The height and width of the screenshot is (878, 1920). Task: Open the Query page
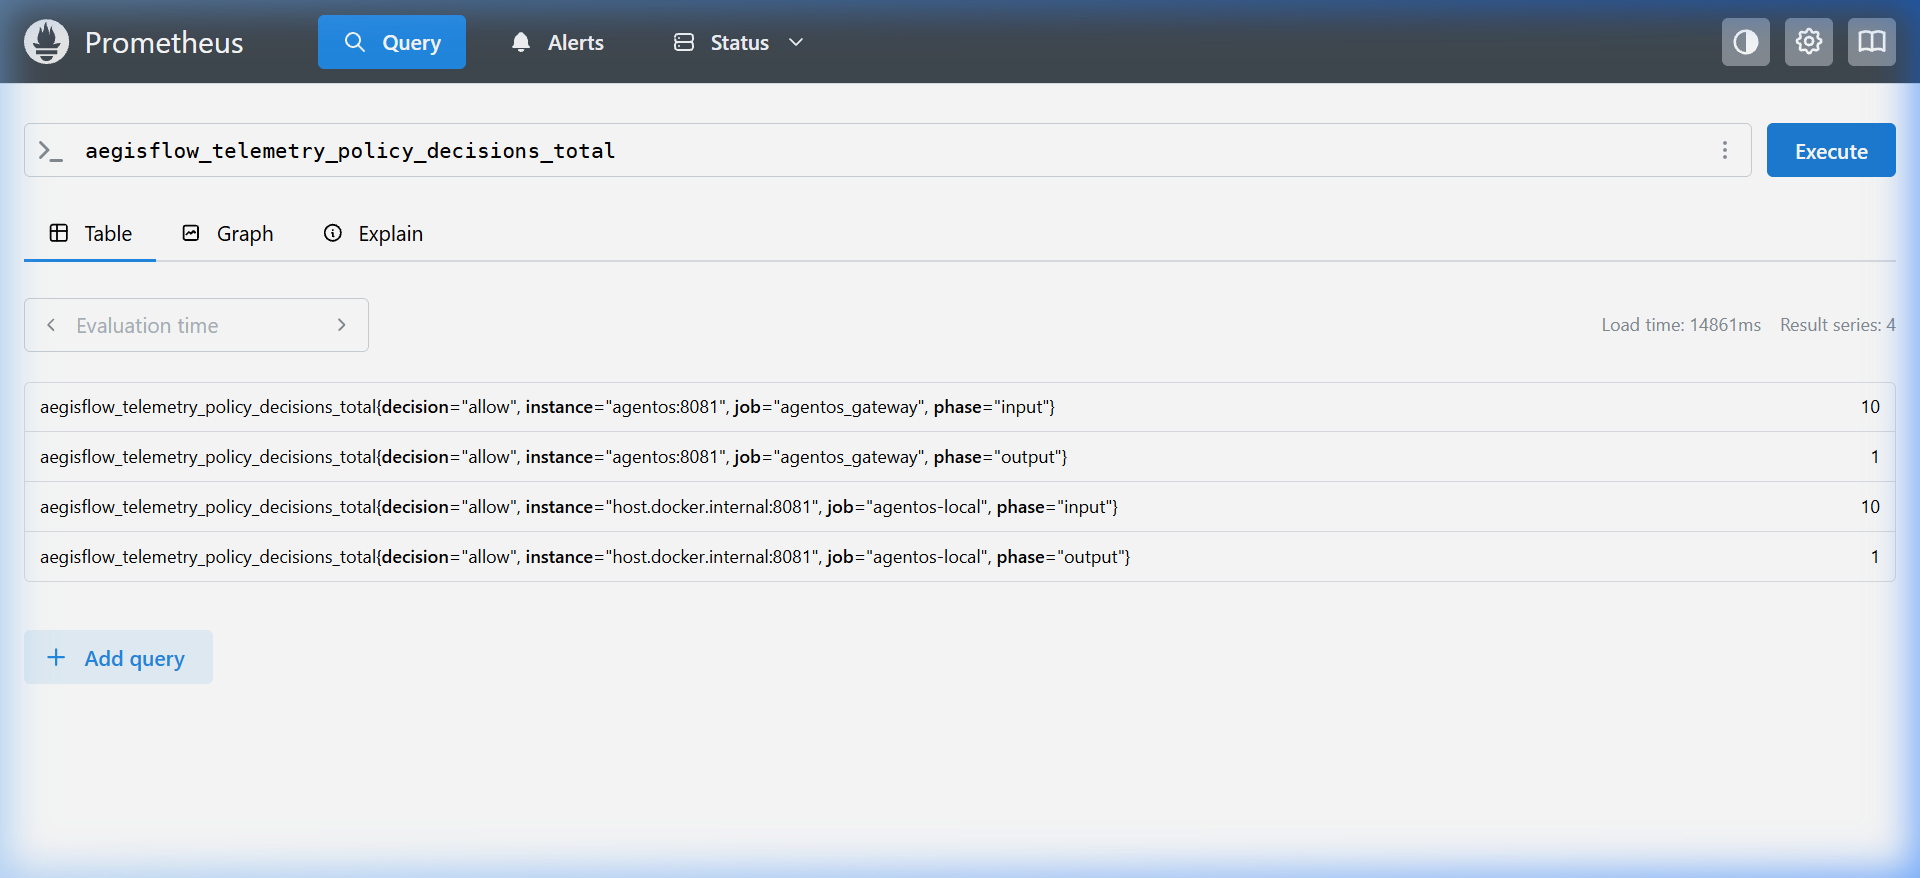click(392, 42)
